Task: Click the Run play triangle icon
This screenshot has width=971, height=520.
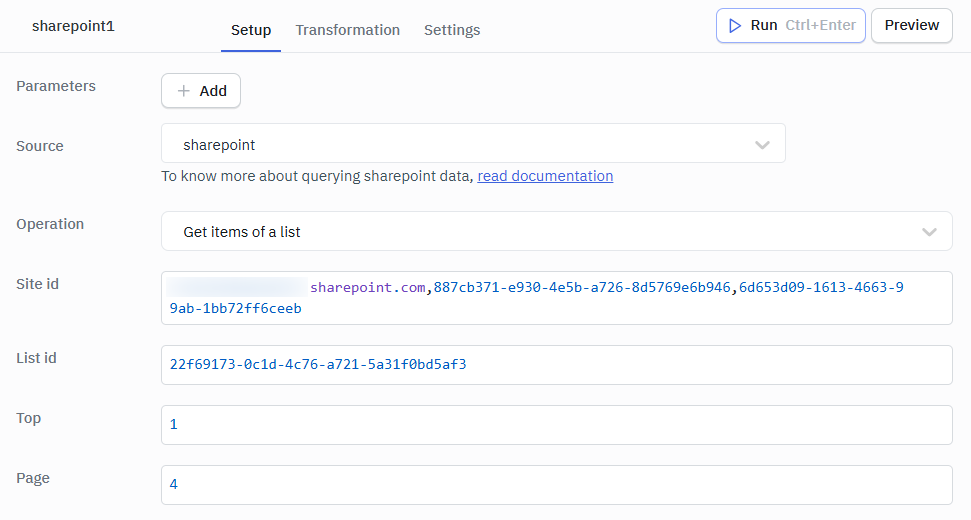Action: pos(734,25)
